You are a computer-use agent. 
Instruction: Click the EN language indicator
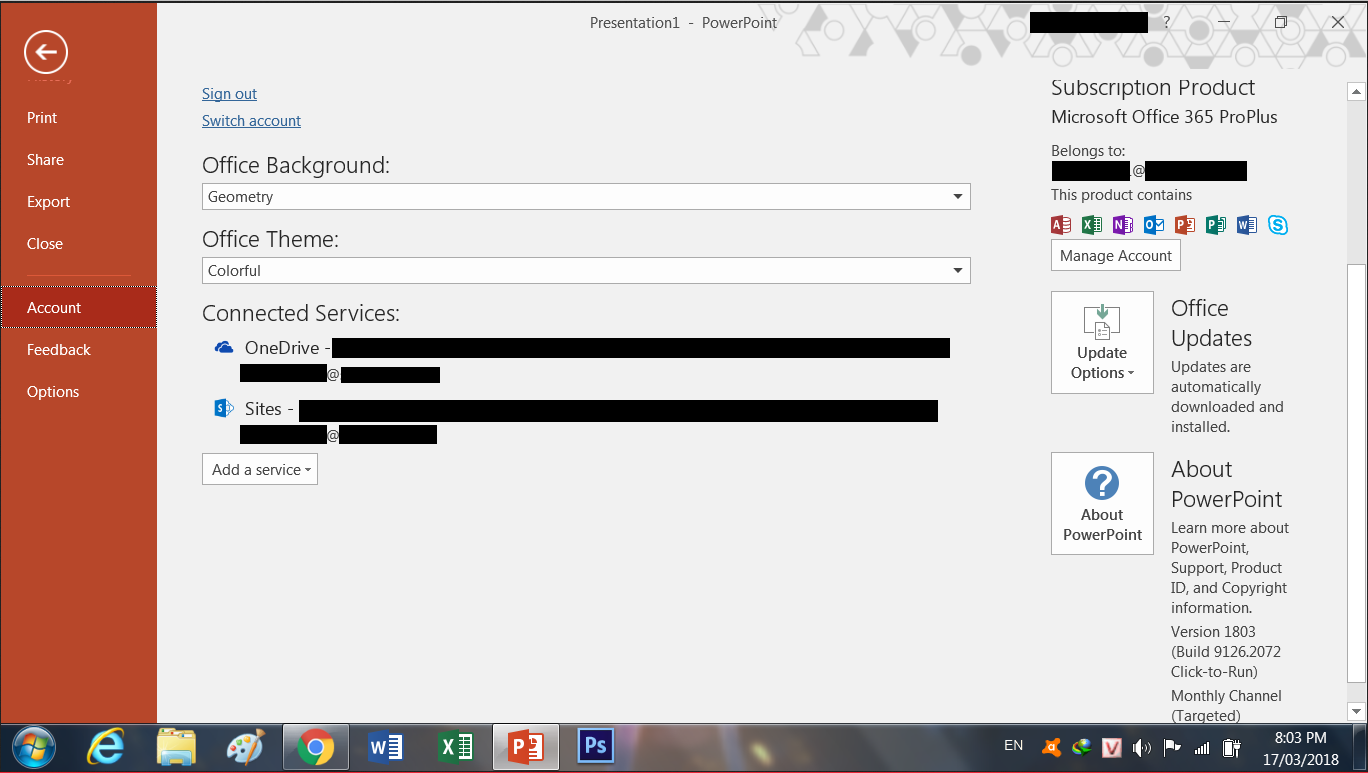tap(1013, 745)
